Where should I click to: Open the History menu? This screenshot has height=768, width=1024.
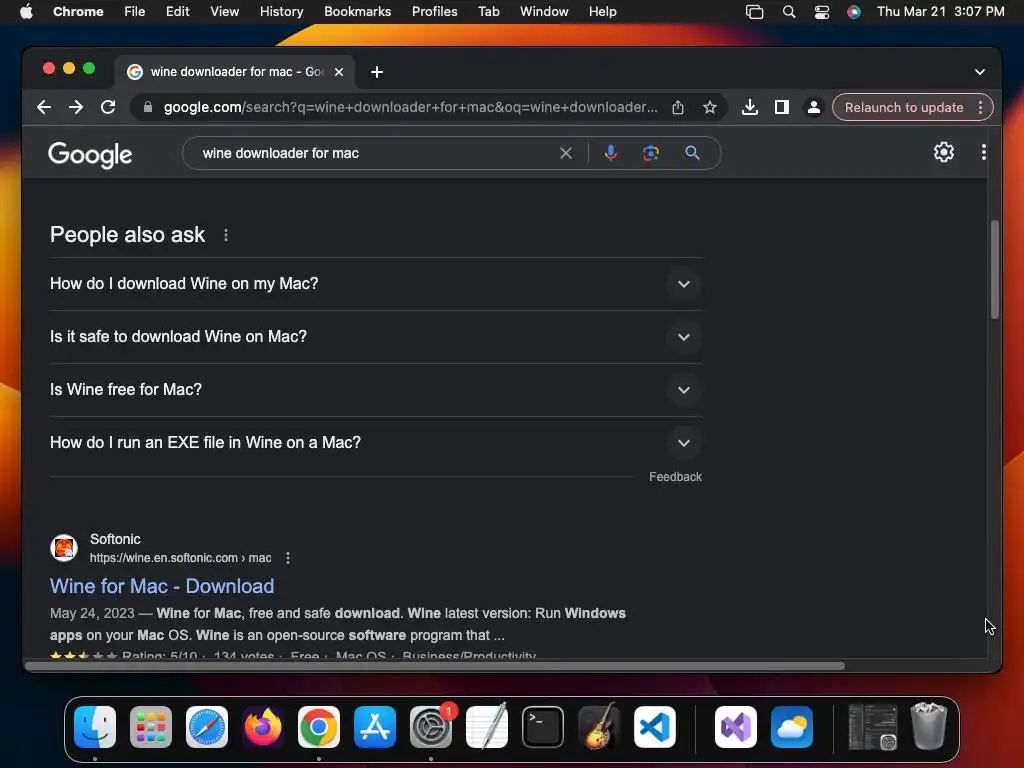281,12
